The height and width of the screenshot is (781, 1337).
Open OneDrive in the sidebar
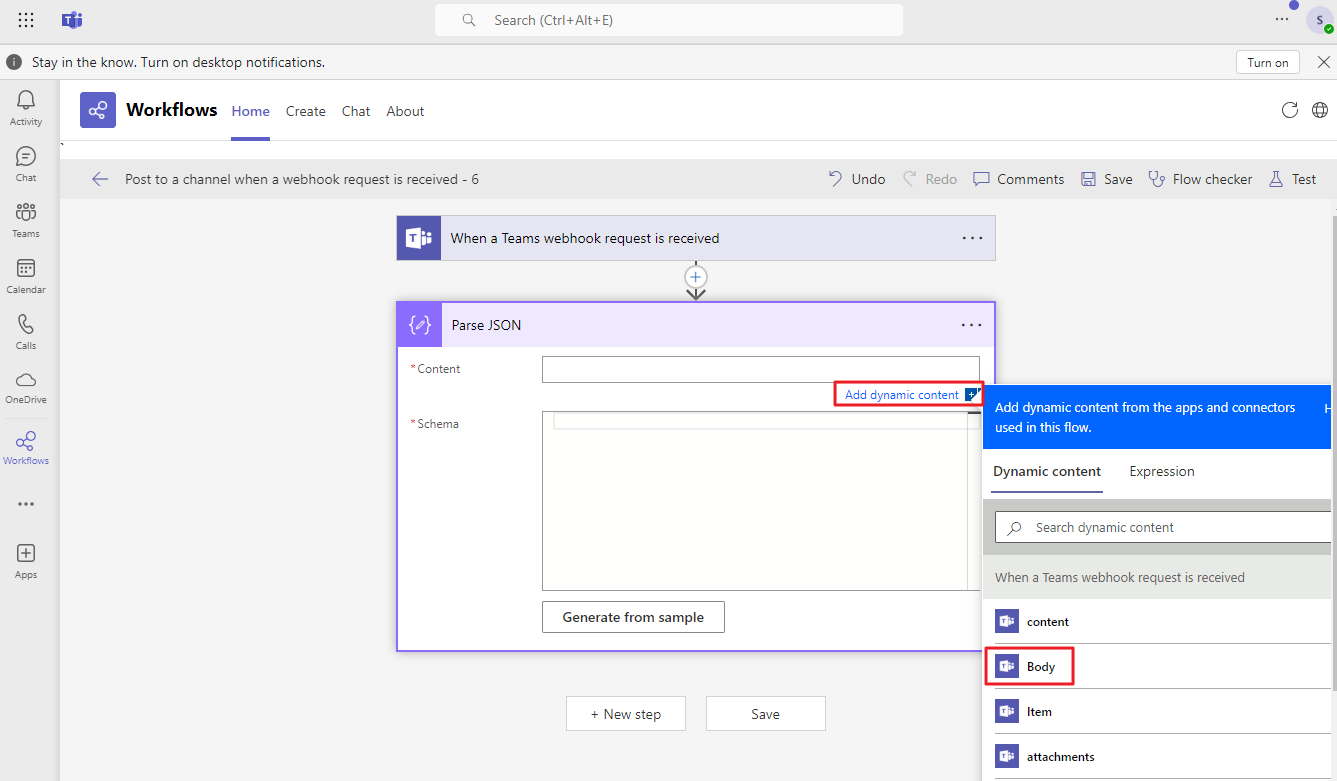26,387
